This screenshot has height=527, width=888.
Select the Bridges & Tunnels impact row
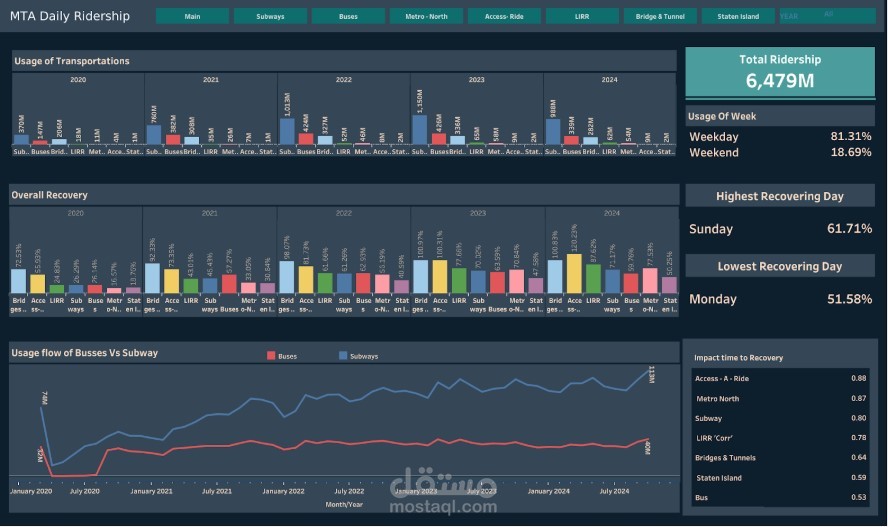tap(780, 457)
